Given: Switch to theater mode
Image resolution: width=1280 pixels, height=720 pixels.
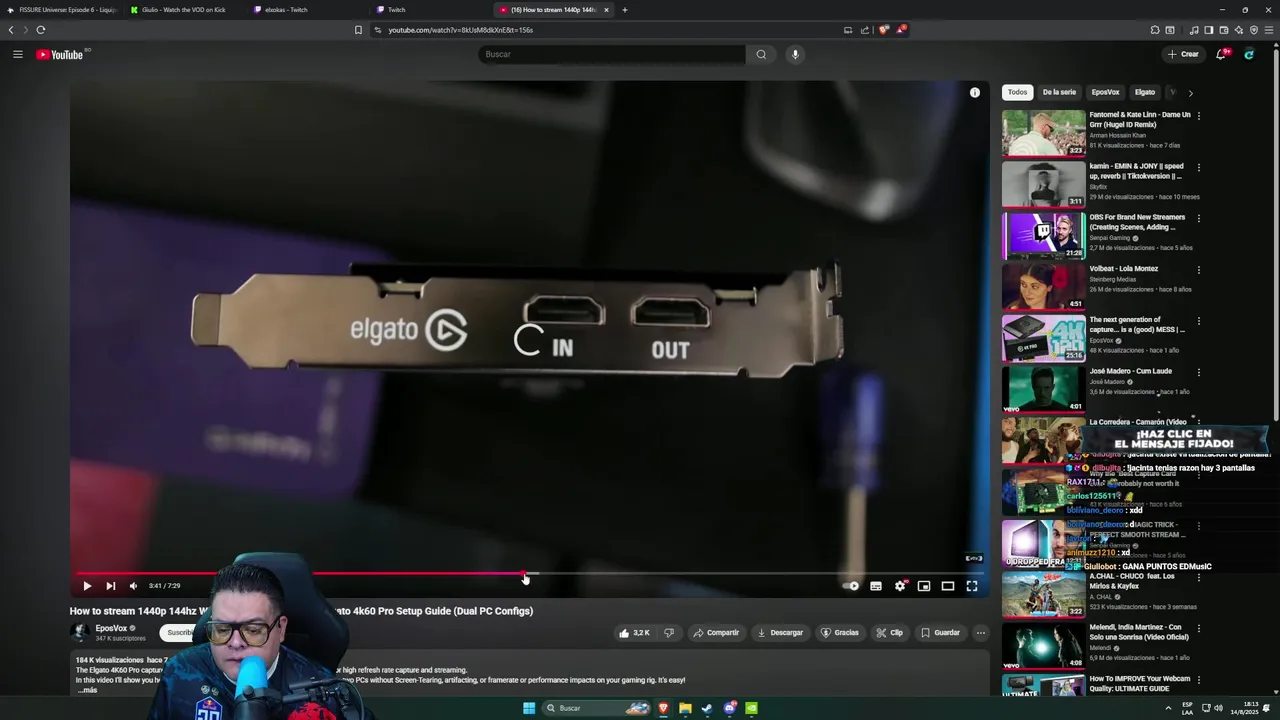Looking at the screenshot, I should (x=948, y=586).
